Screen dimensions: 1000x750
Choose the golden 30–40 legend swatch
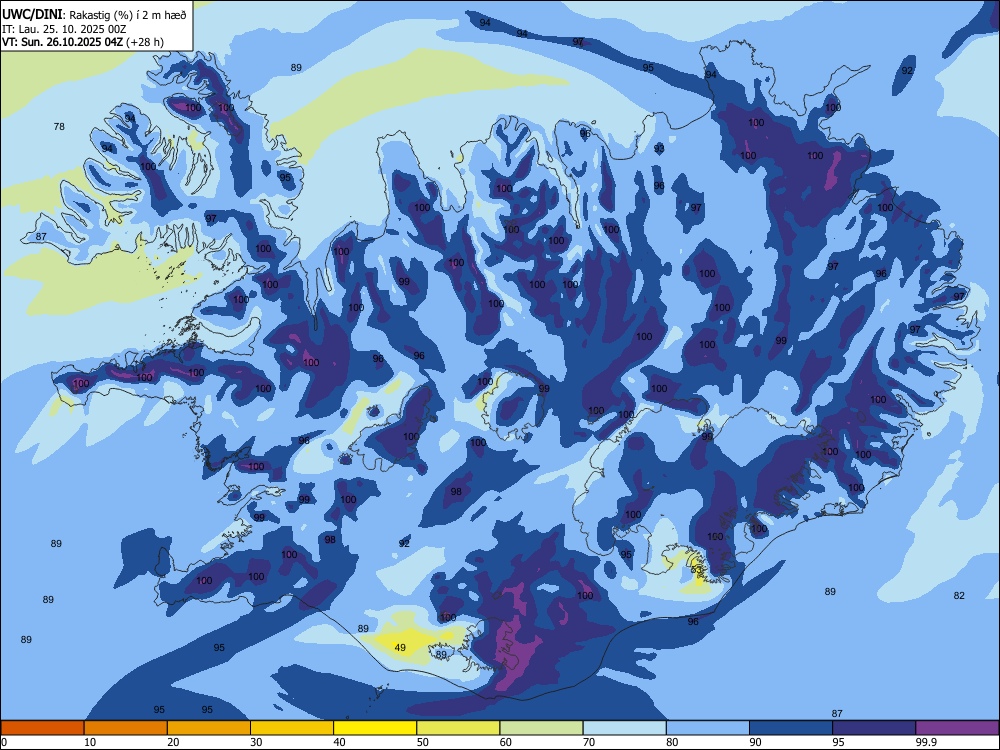point(292,728)
